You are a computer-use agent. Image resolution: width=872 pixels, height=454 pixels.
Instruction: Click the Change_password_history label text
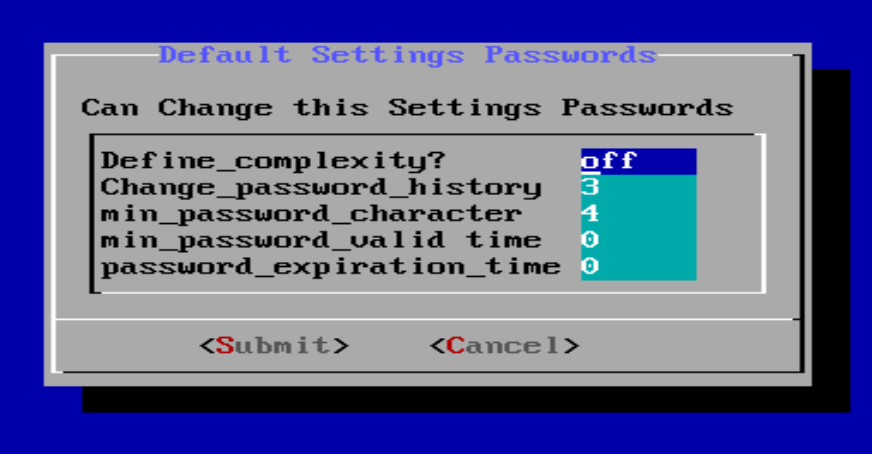(x=321, y=187)
